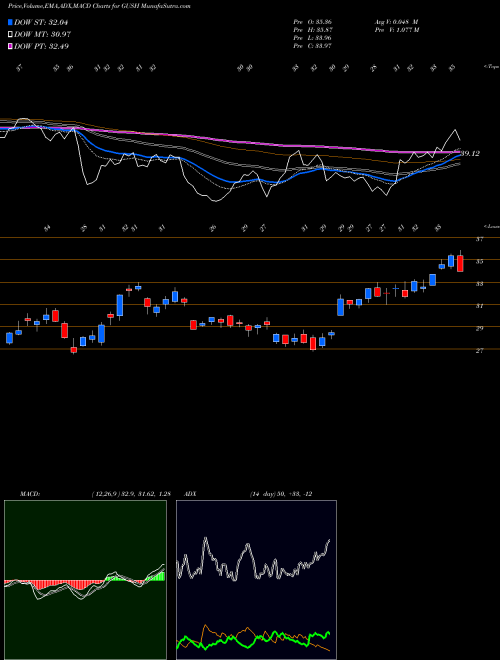
Task: Click the last red candlestick on the price chart
Action: [x=460, y=263]
